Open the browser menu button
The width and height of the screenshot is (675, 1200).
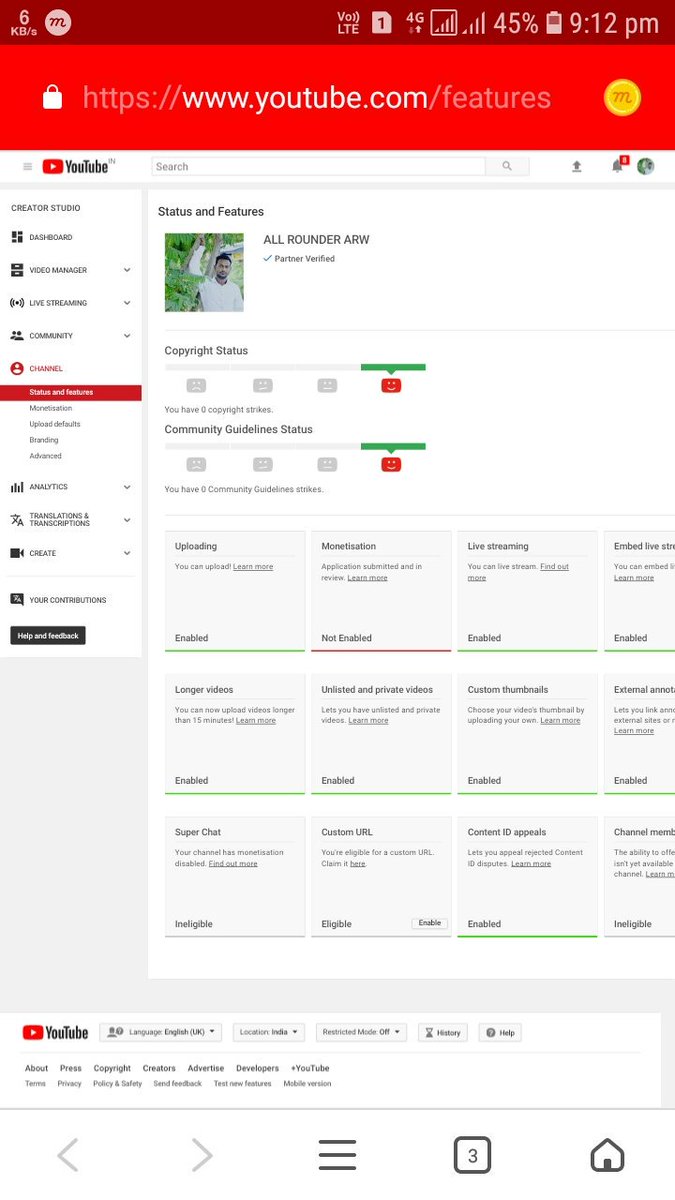click(x=337, y=1155)
